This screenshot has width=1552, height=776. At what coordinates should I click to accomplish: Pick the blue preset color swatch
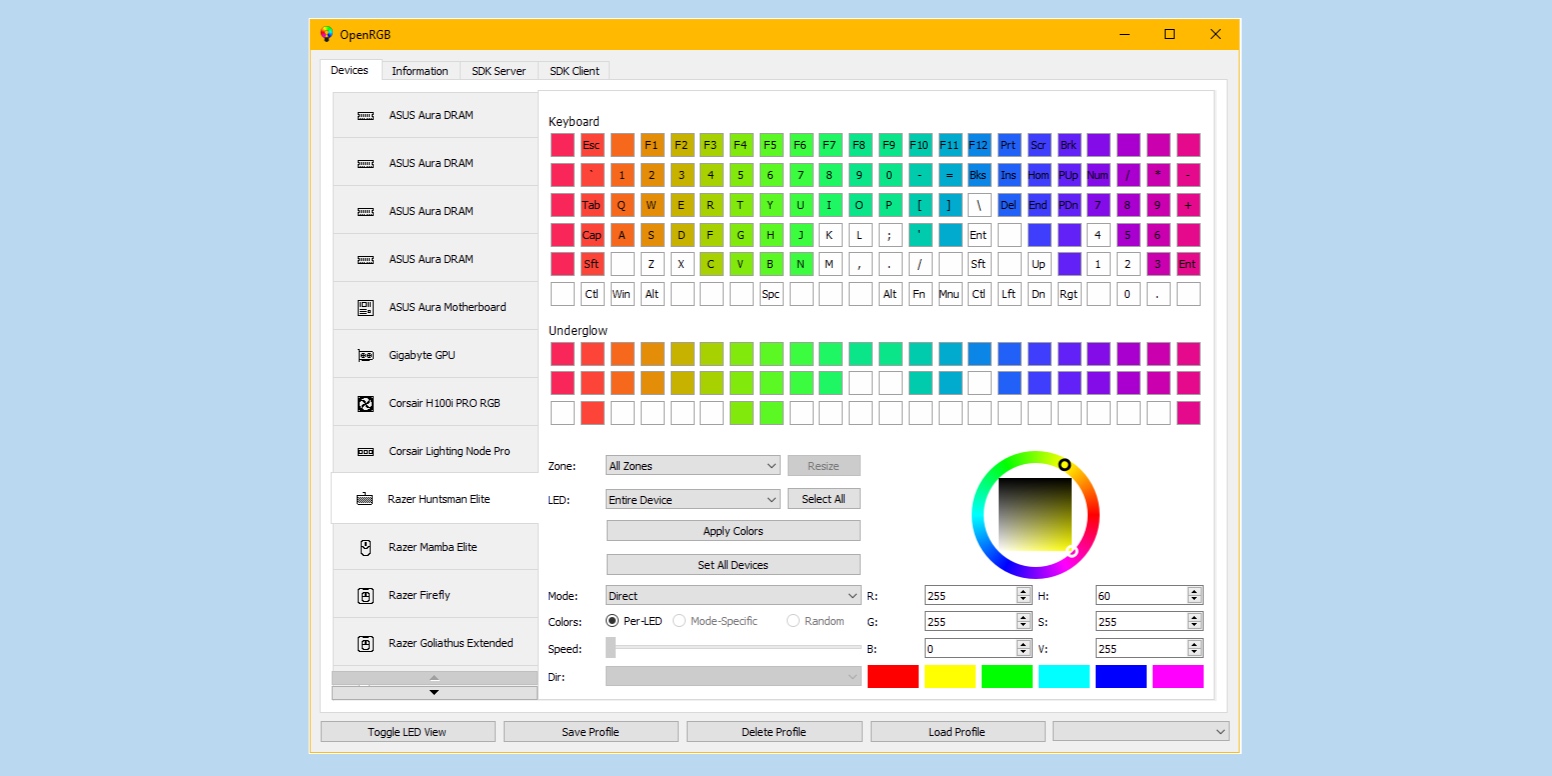(1121, 677)
